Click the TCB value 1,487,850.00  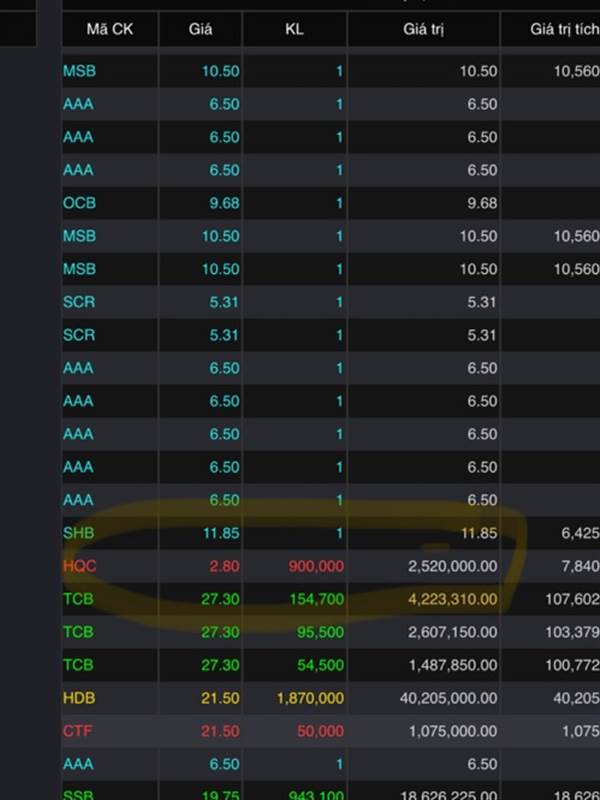[x=453, y=665]
